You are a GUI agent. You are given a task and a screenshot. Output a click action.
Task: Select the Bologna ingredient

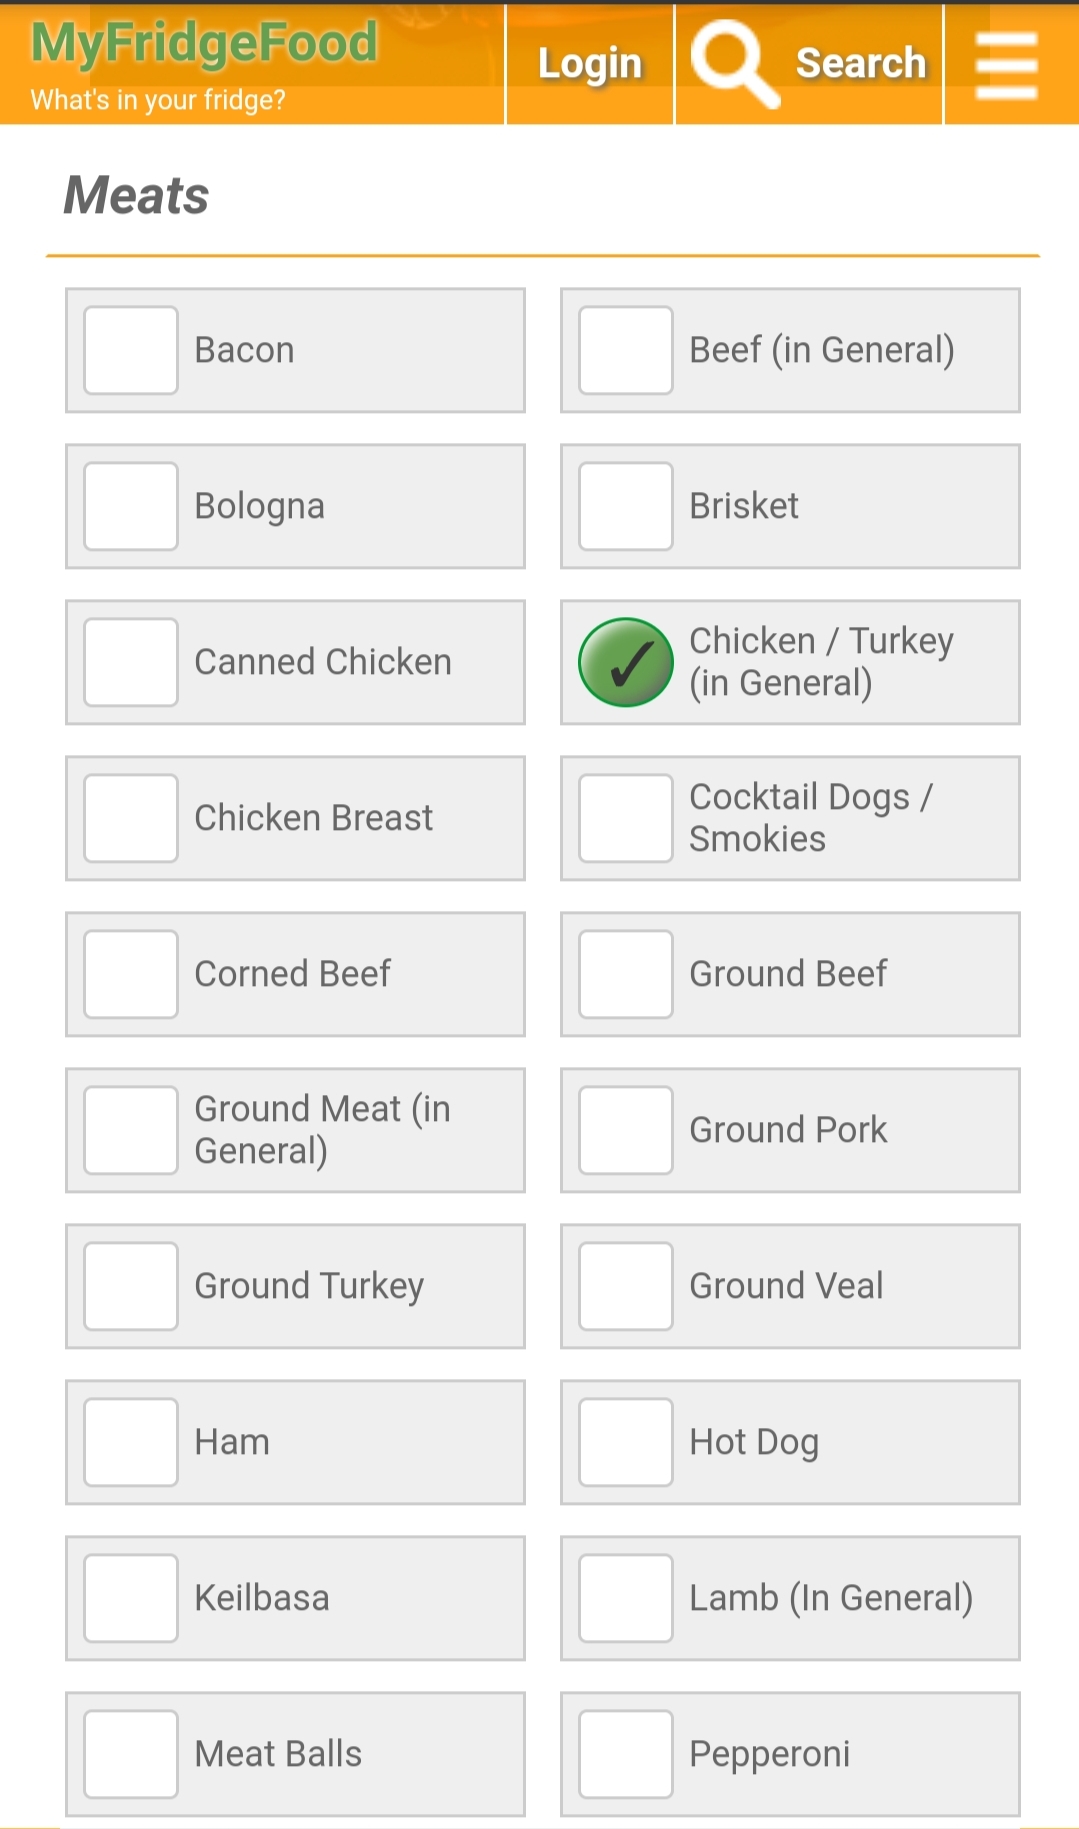click(131, 506)
